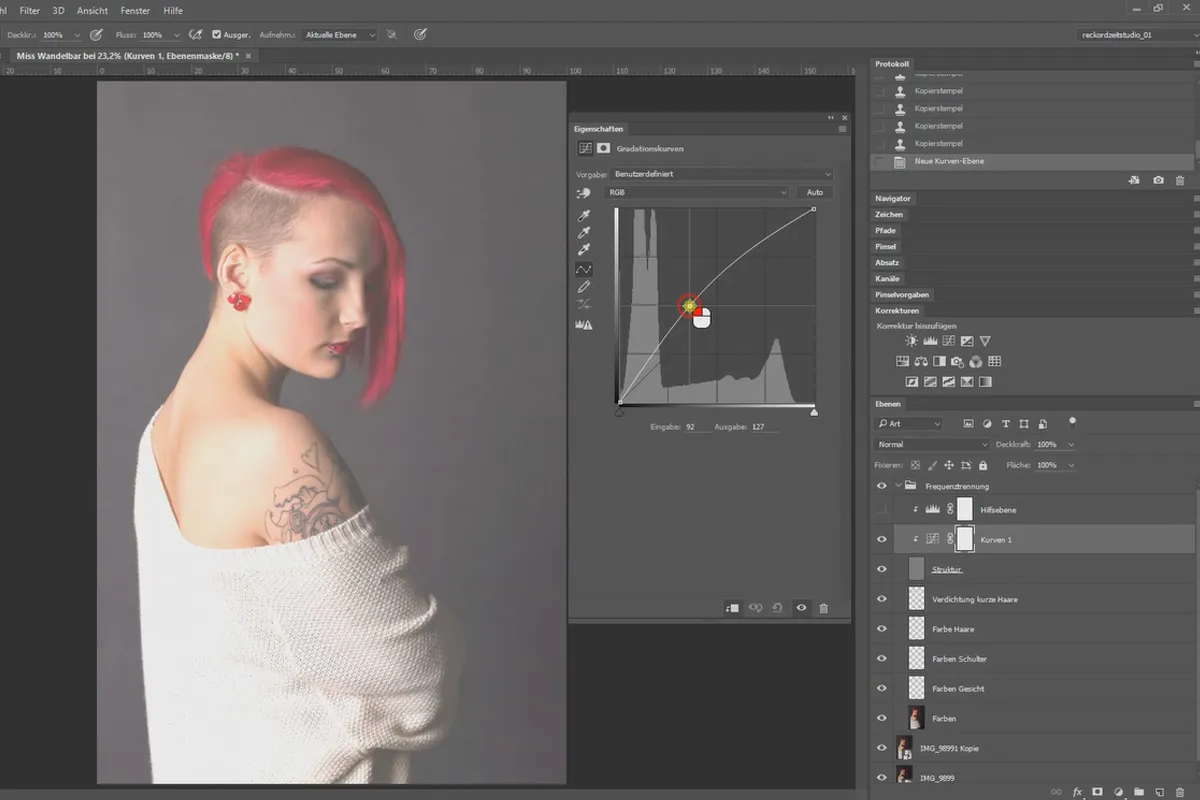Viewport: 1200px width, 800px height.
Task: Choose edit points curve mode icon
Action: click(x=584, y=269)
